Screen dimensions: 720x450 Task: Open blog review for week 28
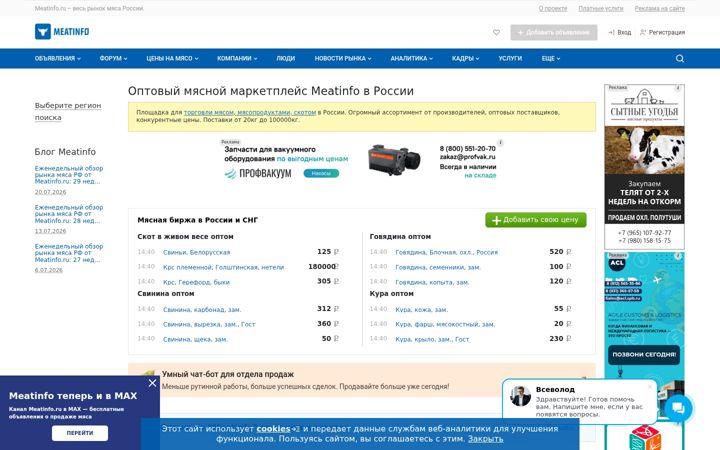69,214
